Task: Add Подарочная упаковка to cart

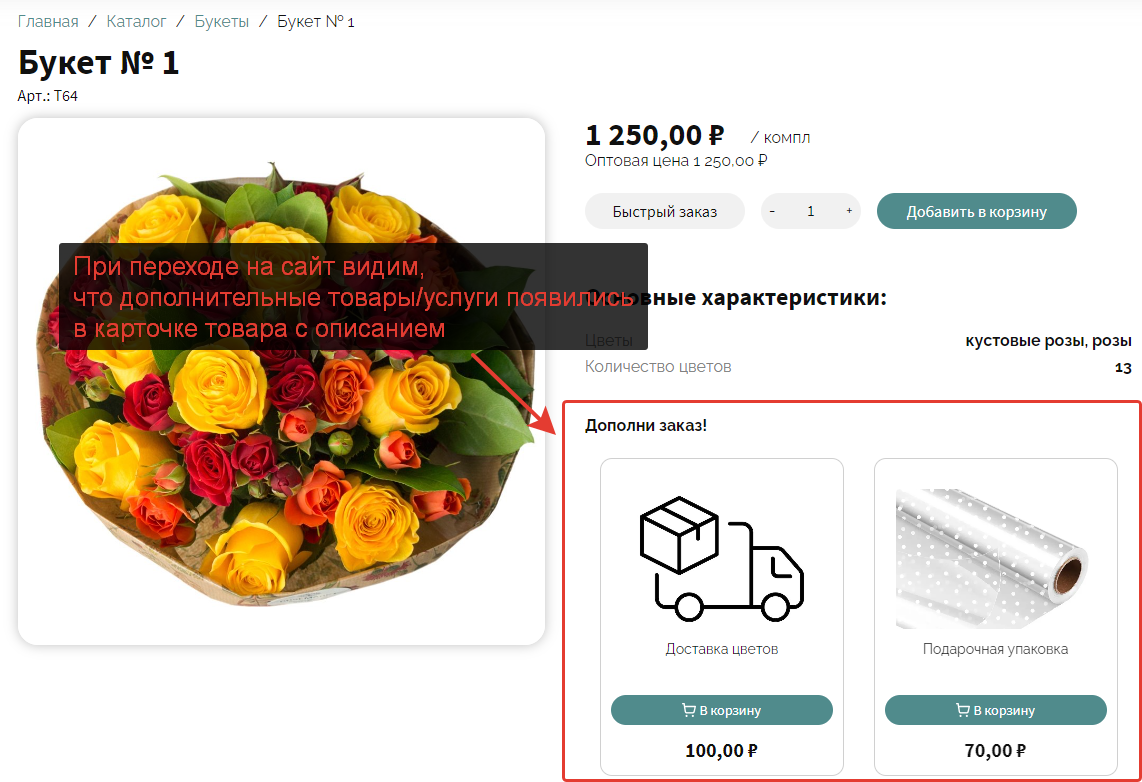Action: (x=996, y=710)
